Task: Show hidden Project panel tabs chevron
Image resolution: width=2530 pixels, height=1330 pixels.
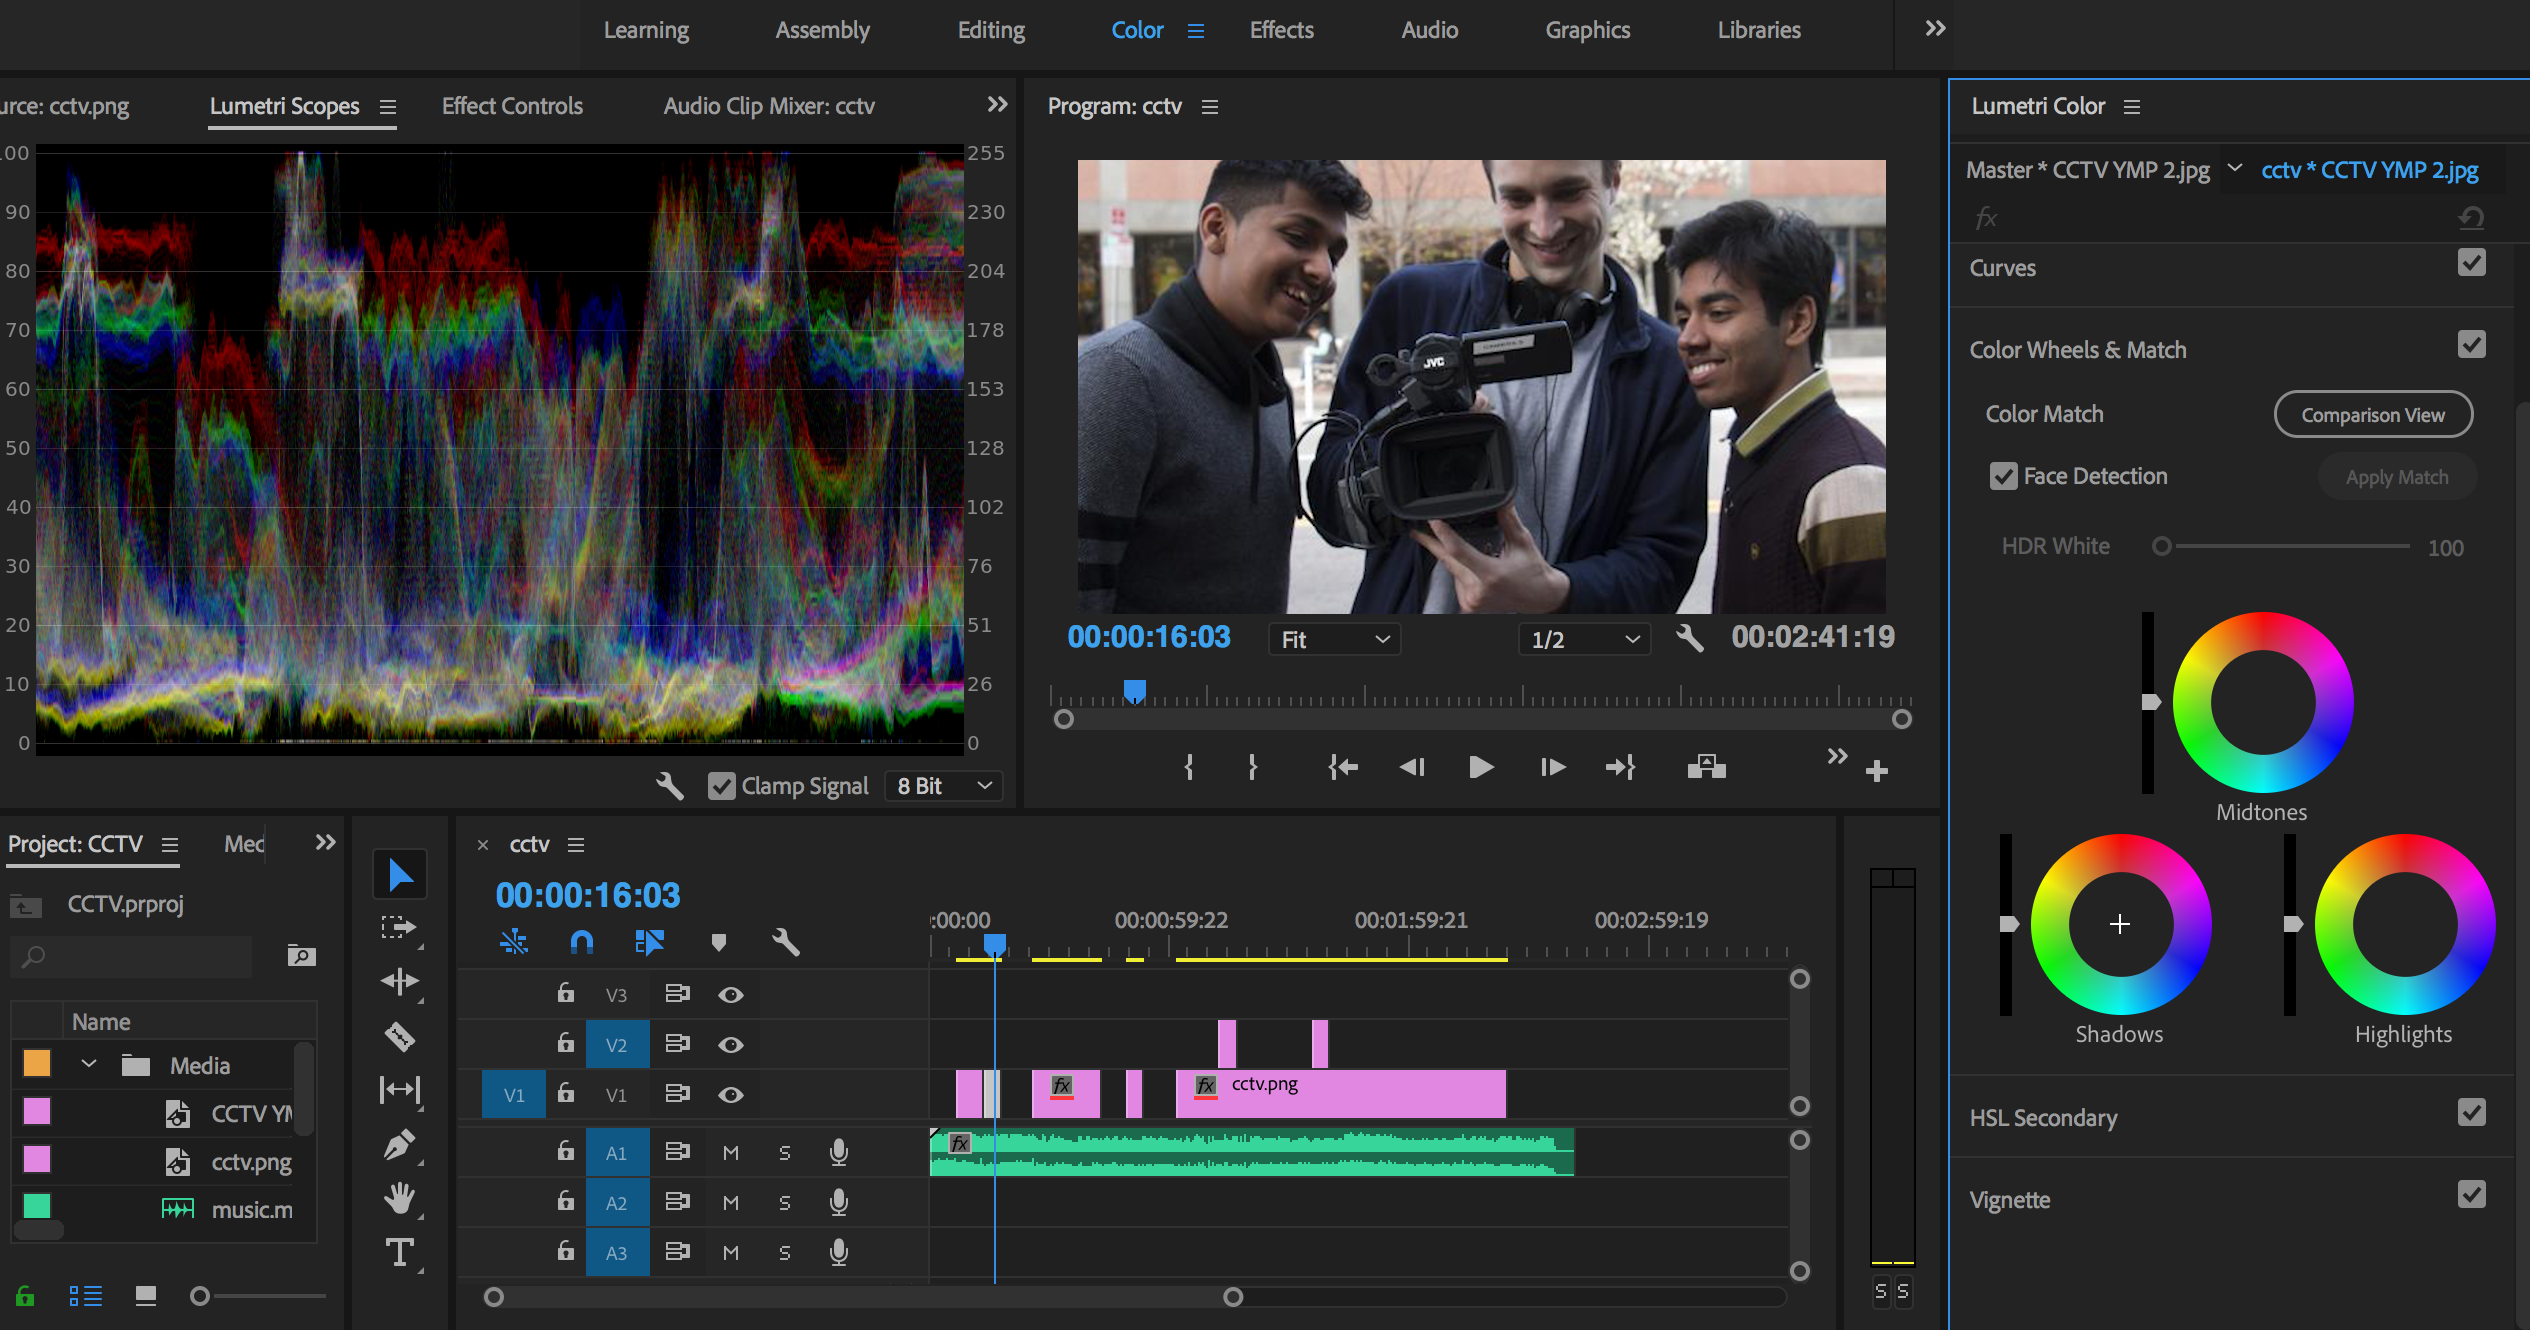Action: point(325,842)
